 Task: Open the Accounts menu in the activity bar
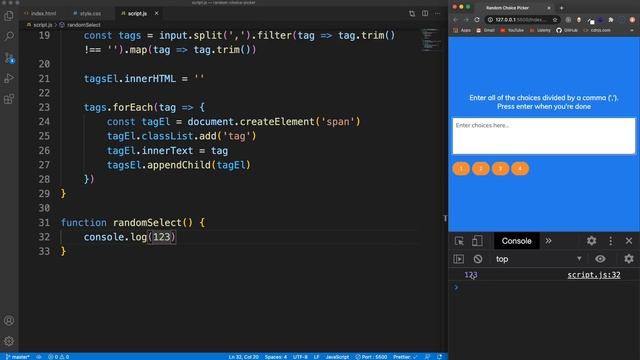pos(9,320)
